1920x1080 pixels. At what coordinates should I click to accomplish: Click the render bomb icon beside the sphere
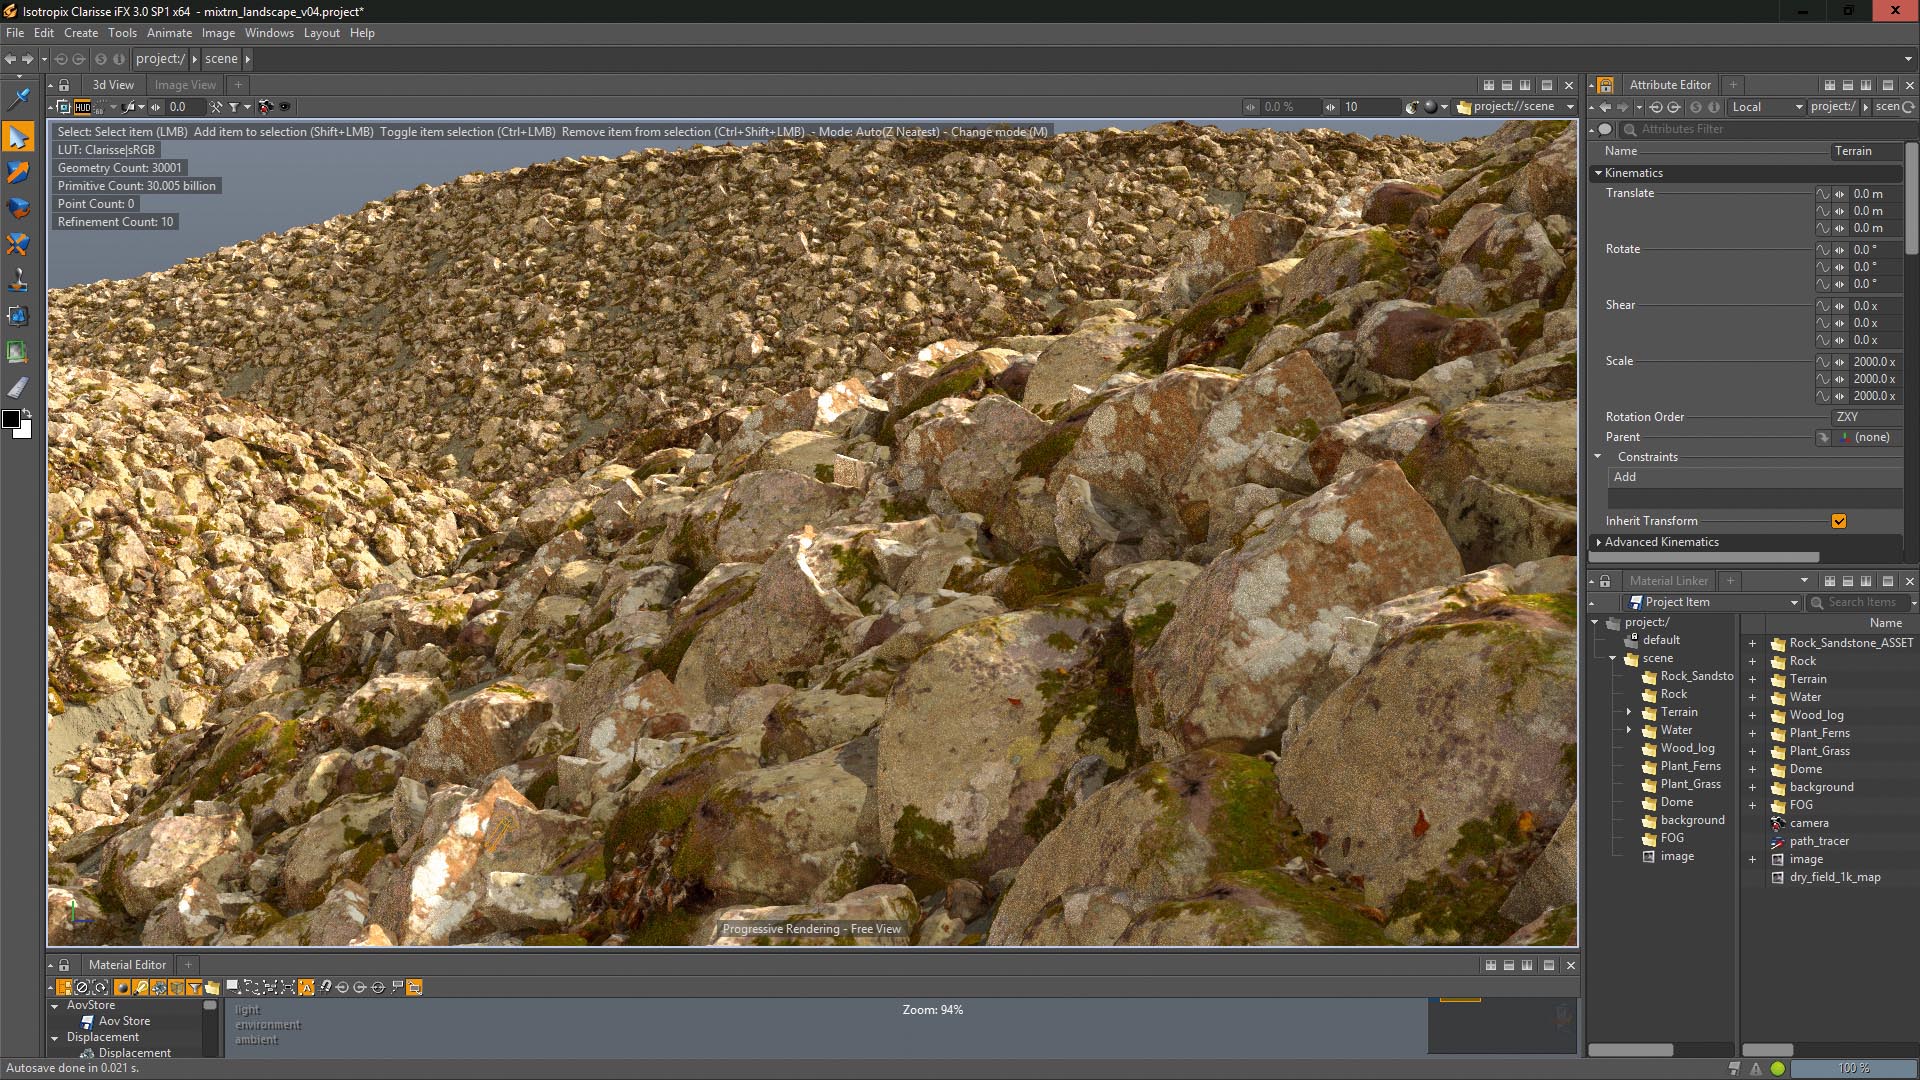tap(1412, 107)
